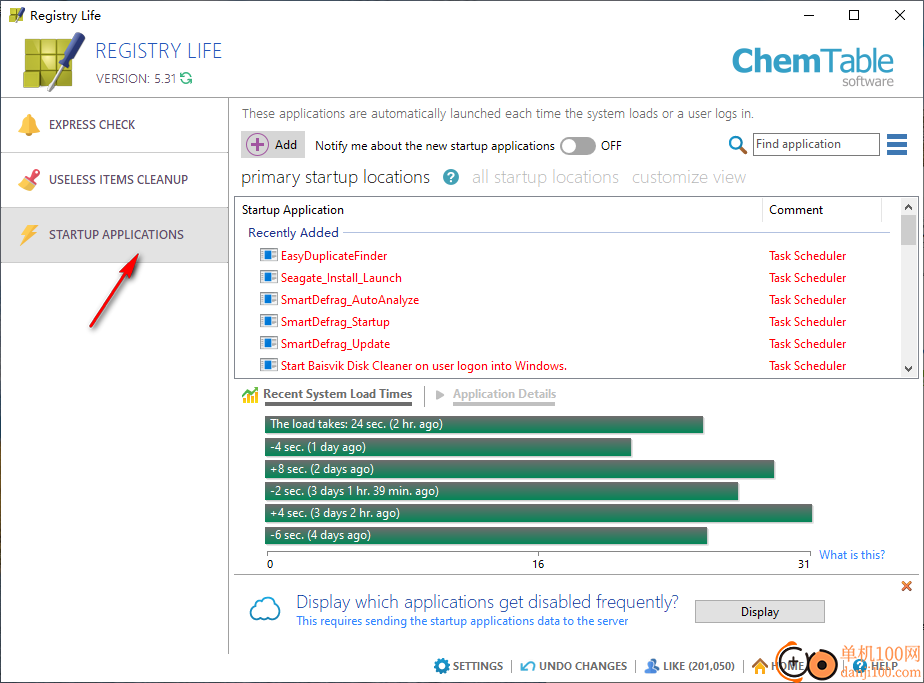Click the help question mark beside primary startup locations
This screenshot has width=924, height=683.
451,177
